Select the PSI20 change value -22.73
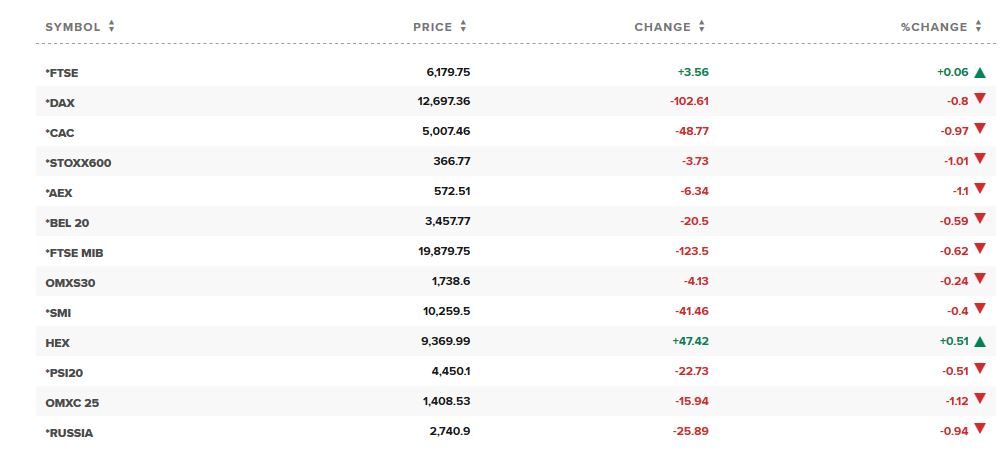This screenshot has height=459, width=1003. [692, 371]
